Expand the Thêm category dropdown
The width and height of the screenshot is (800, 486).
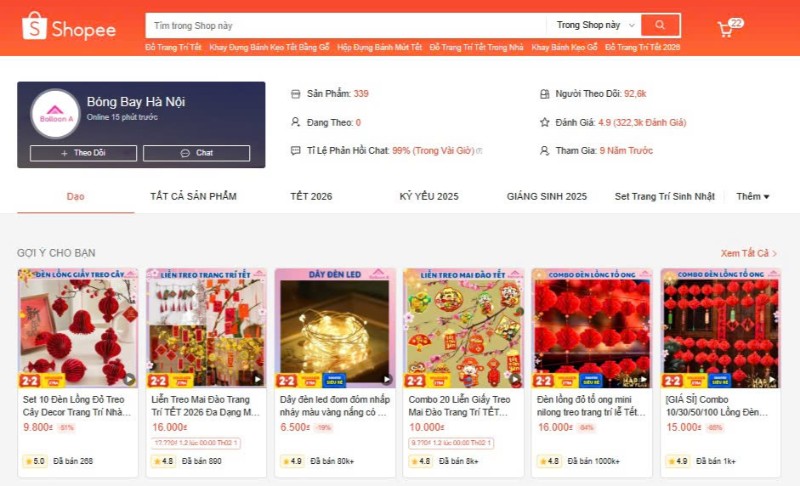(x=753, y=196)
